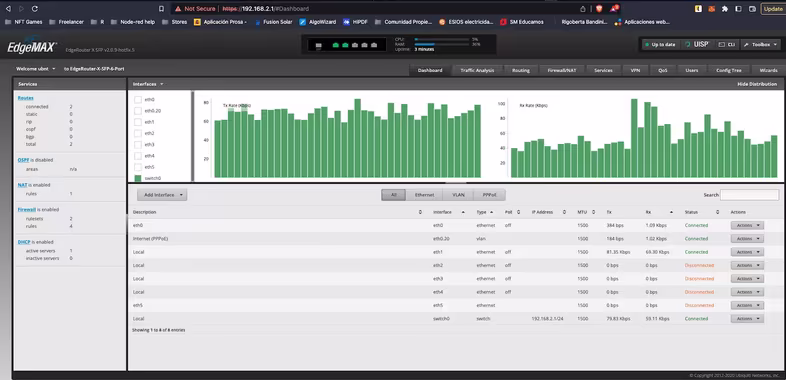Open Brave wallet icon

tap(752, 9)
